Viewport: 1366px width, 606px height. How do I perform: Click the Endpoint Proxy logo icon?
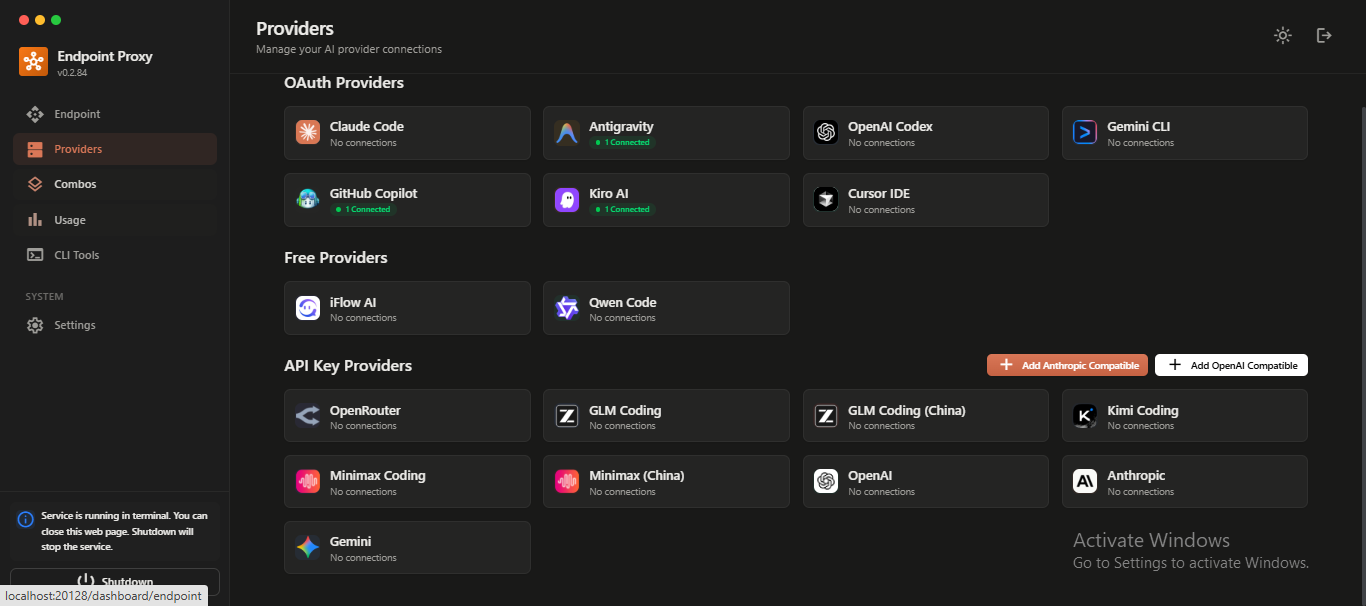[33, 61]
